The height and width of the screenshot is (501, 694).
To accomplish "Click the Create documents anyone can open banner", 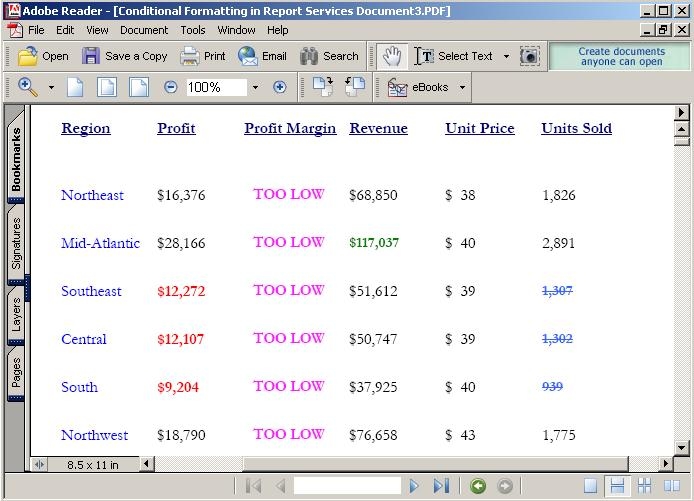I will pyautogui.click(x=620, y=56).
